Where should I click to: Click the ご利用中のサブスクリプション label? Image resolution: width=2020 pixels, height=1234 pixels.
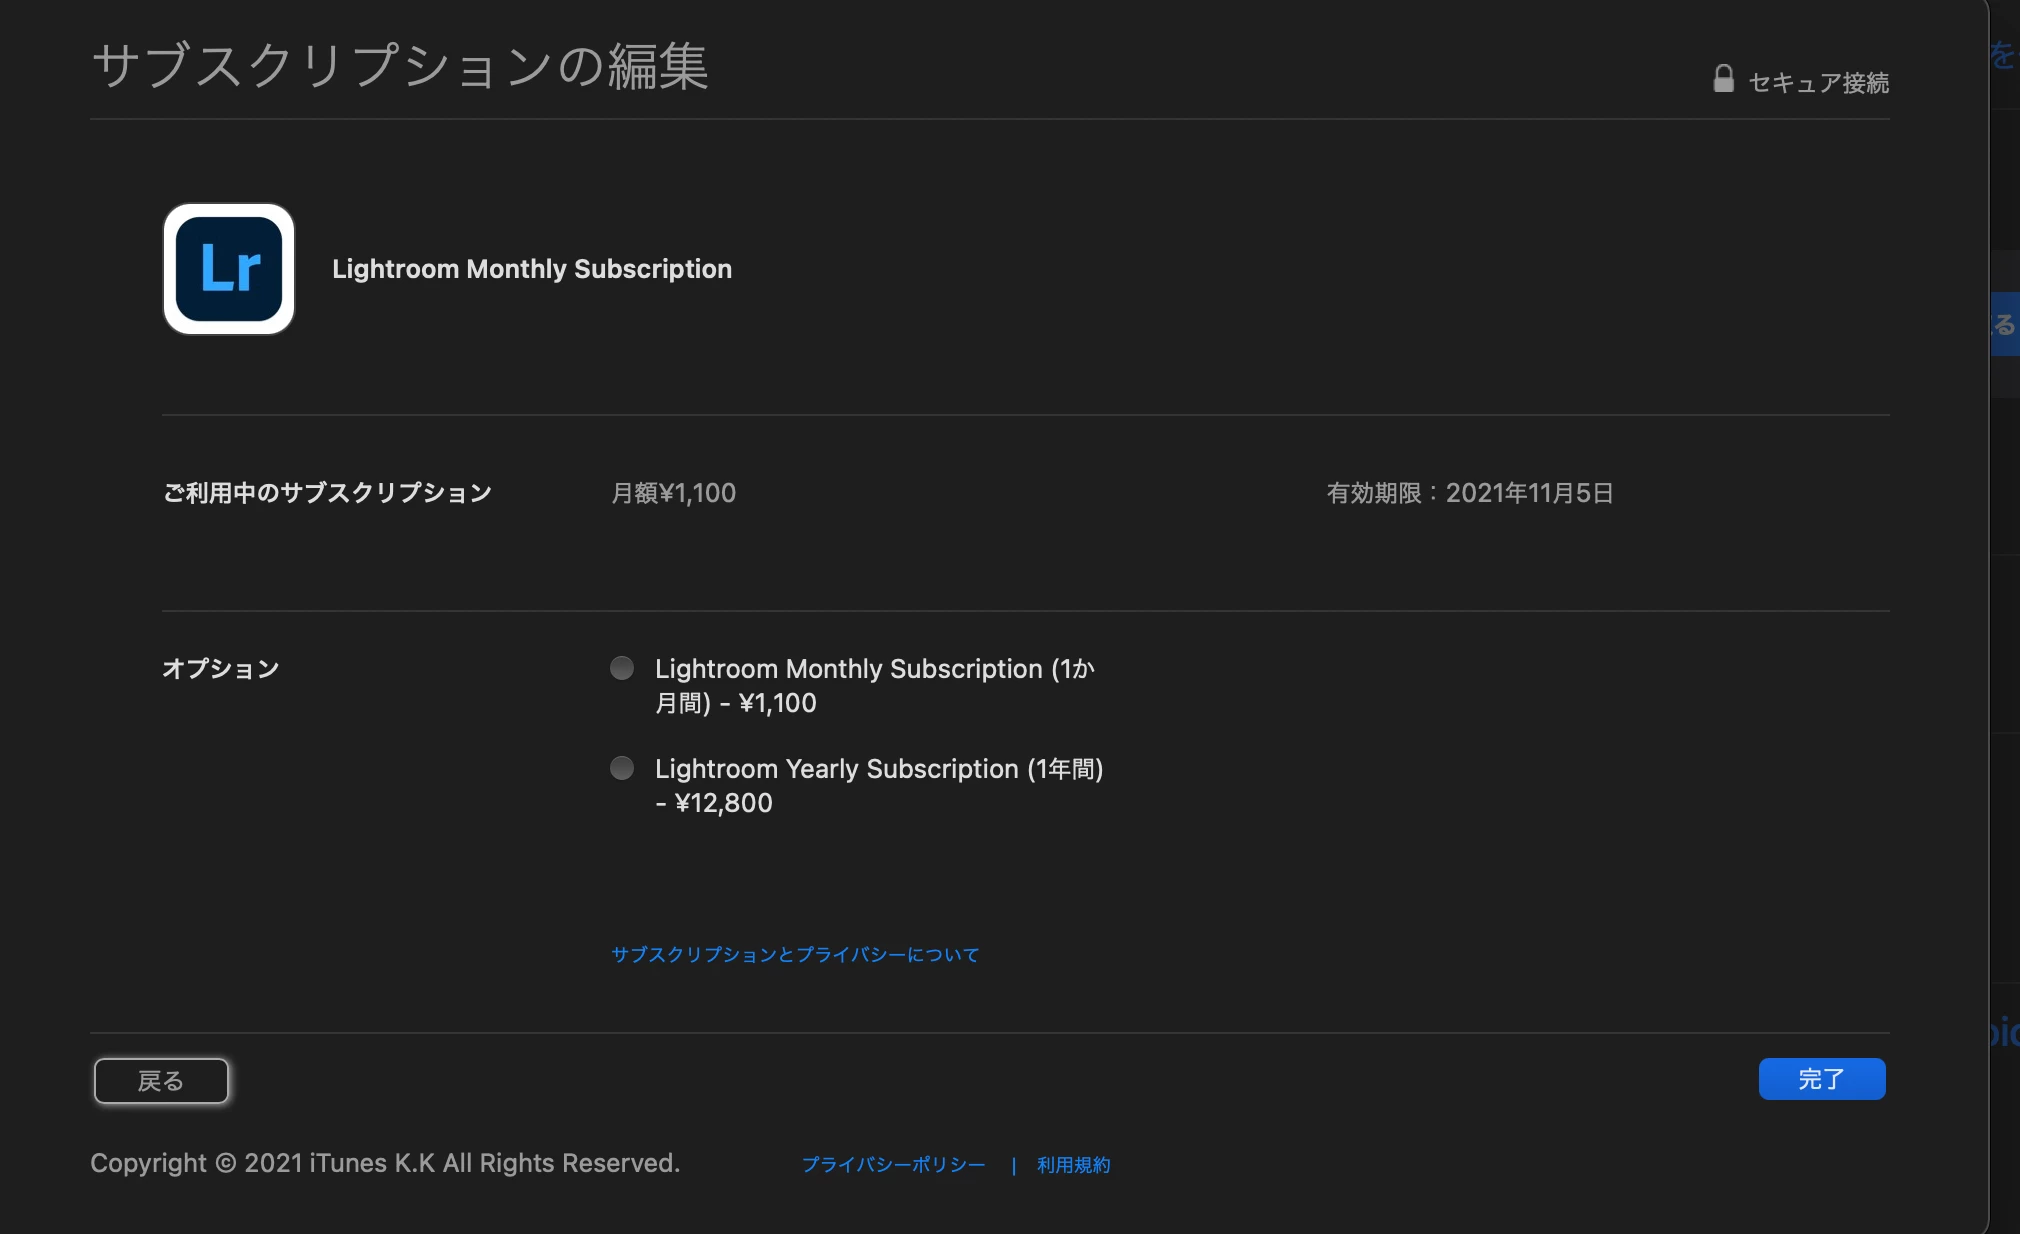tap(327, 493)
